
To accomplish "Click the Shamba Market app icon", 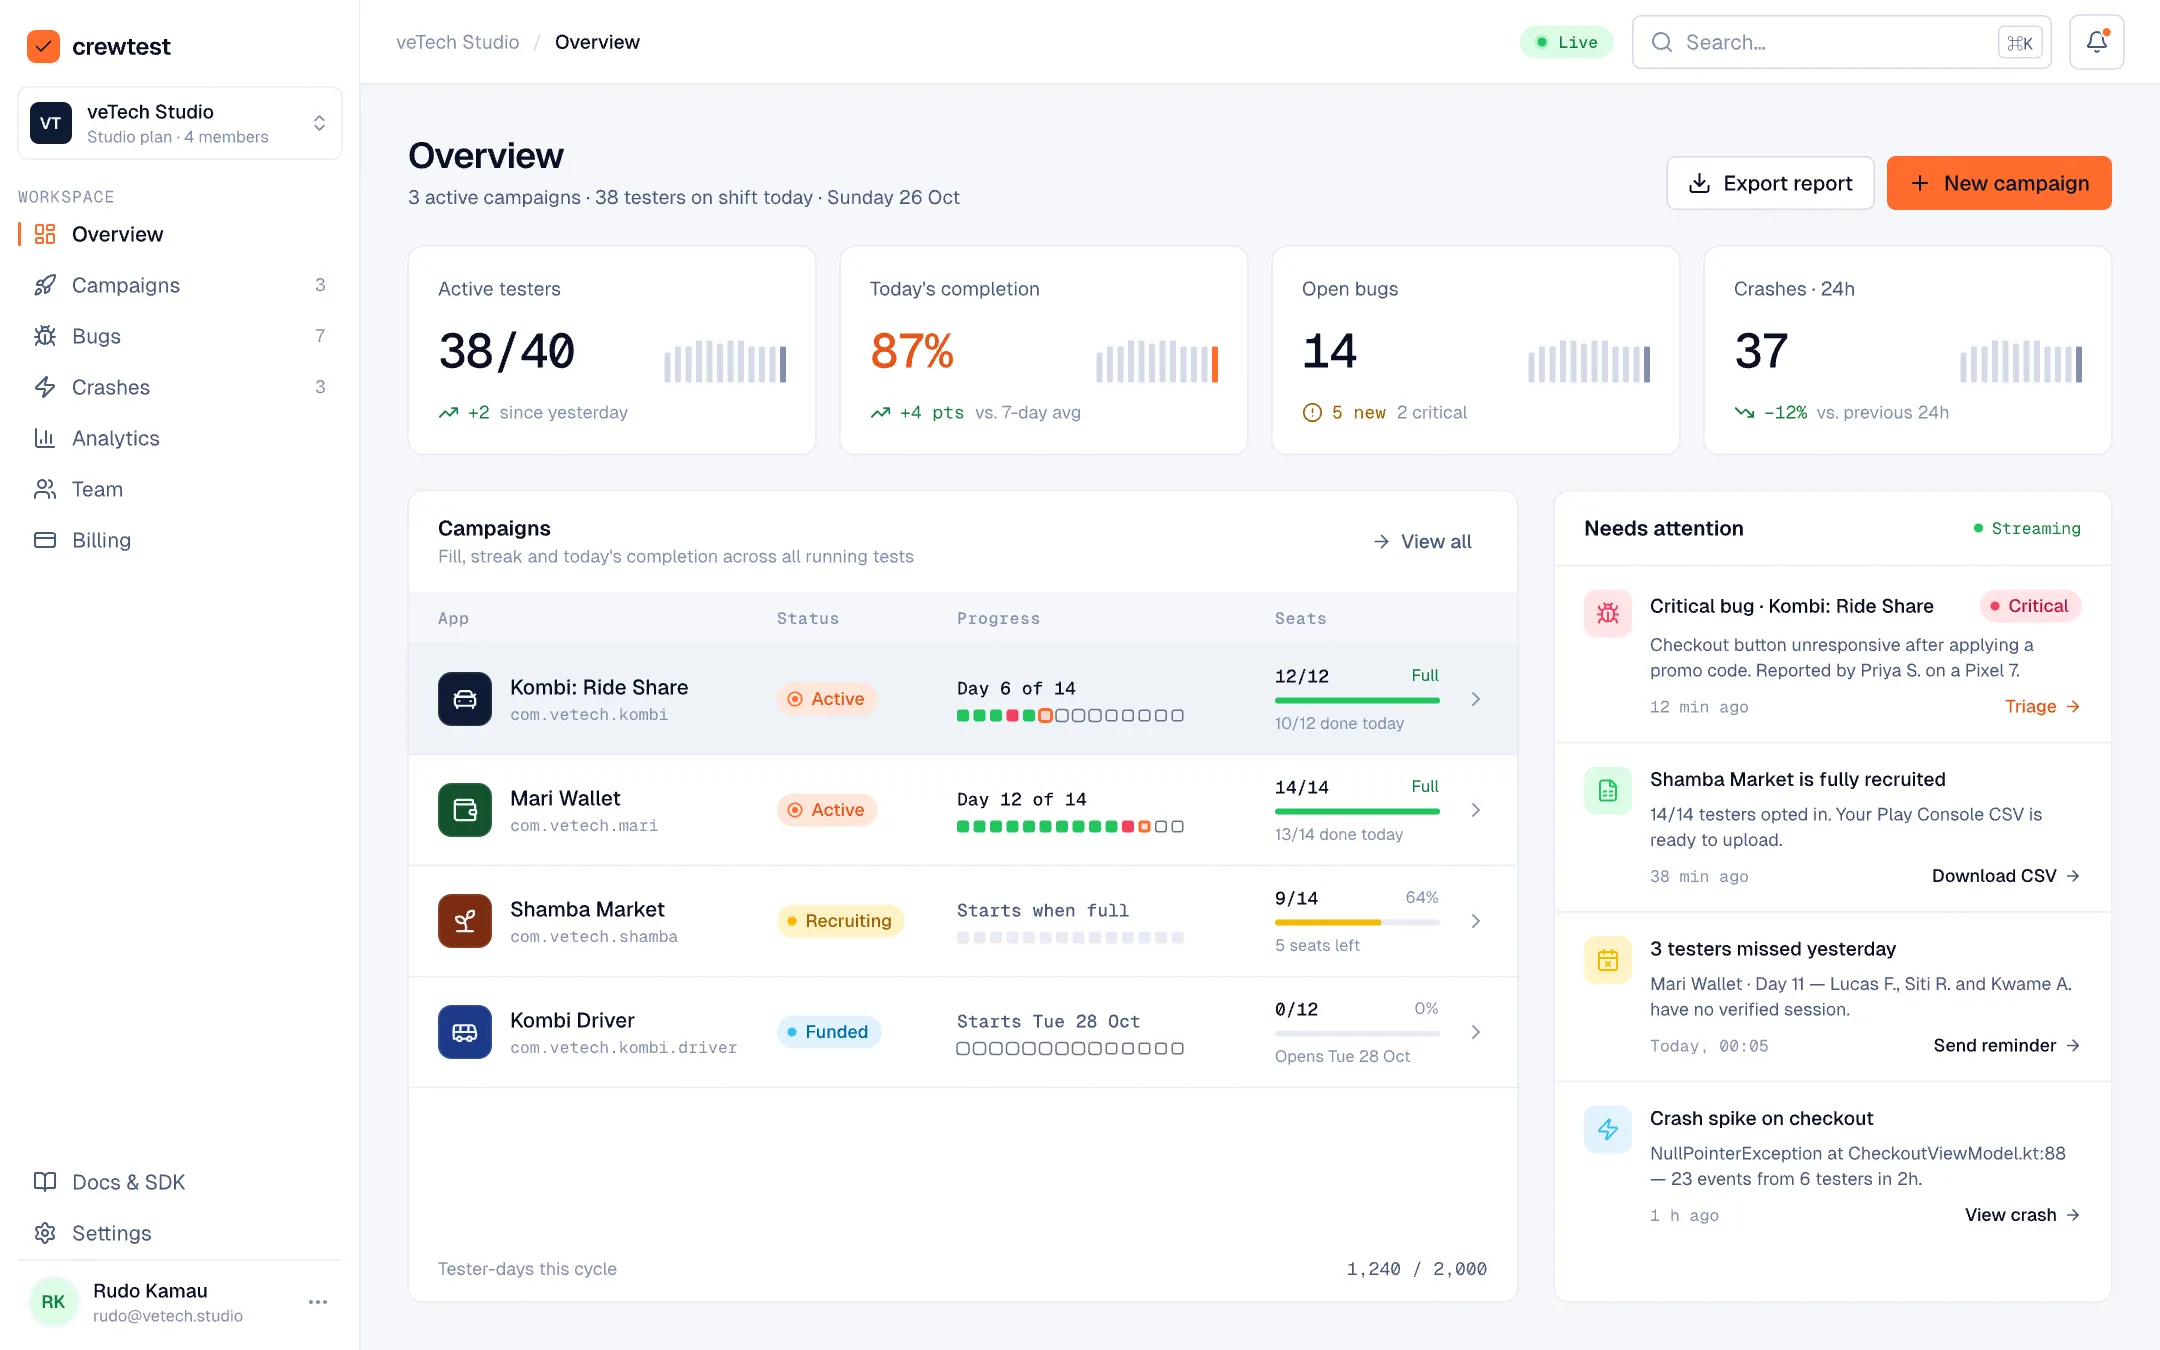I will tap(465, 921).
